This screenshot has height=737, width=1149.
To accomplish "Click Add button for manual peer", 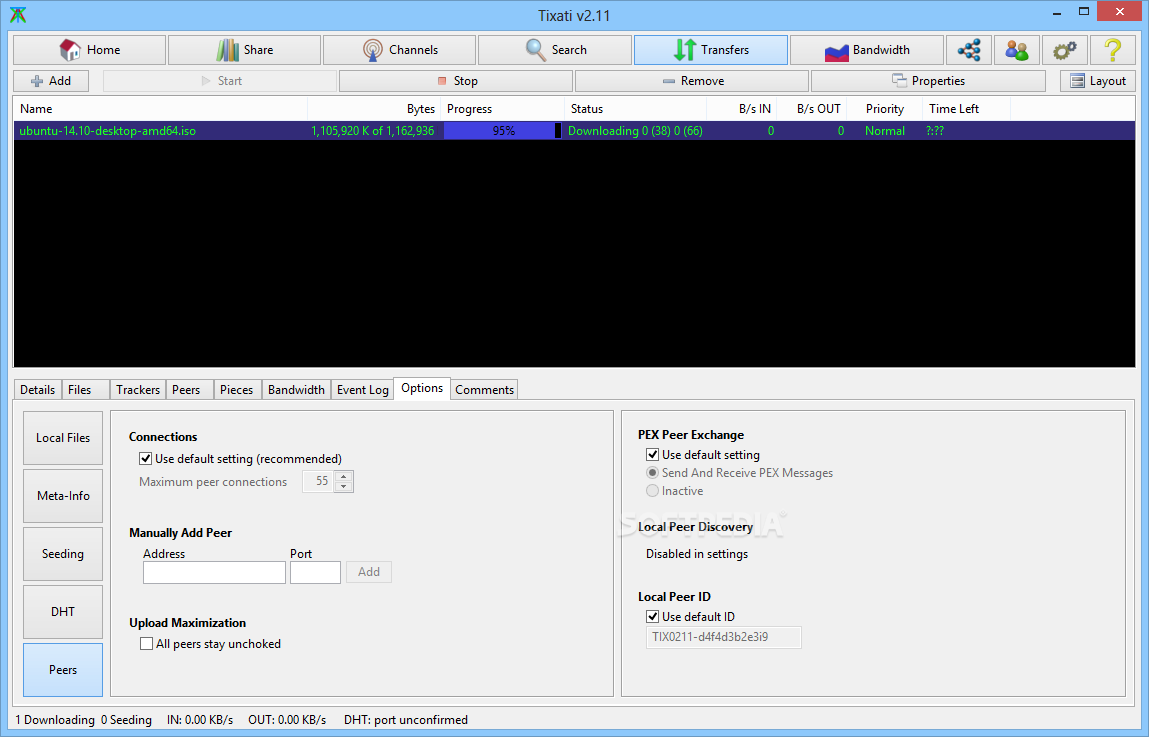I will pyautogui.click(x=369, y=572).
